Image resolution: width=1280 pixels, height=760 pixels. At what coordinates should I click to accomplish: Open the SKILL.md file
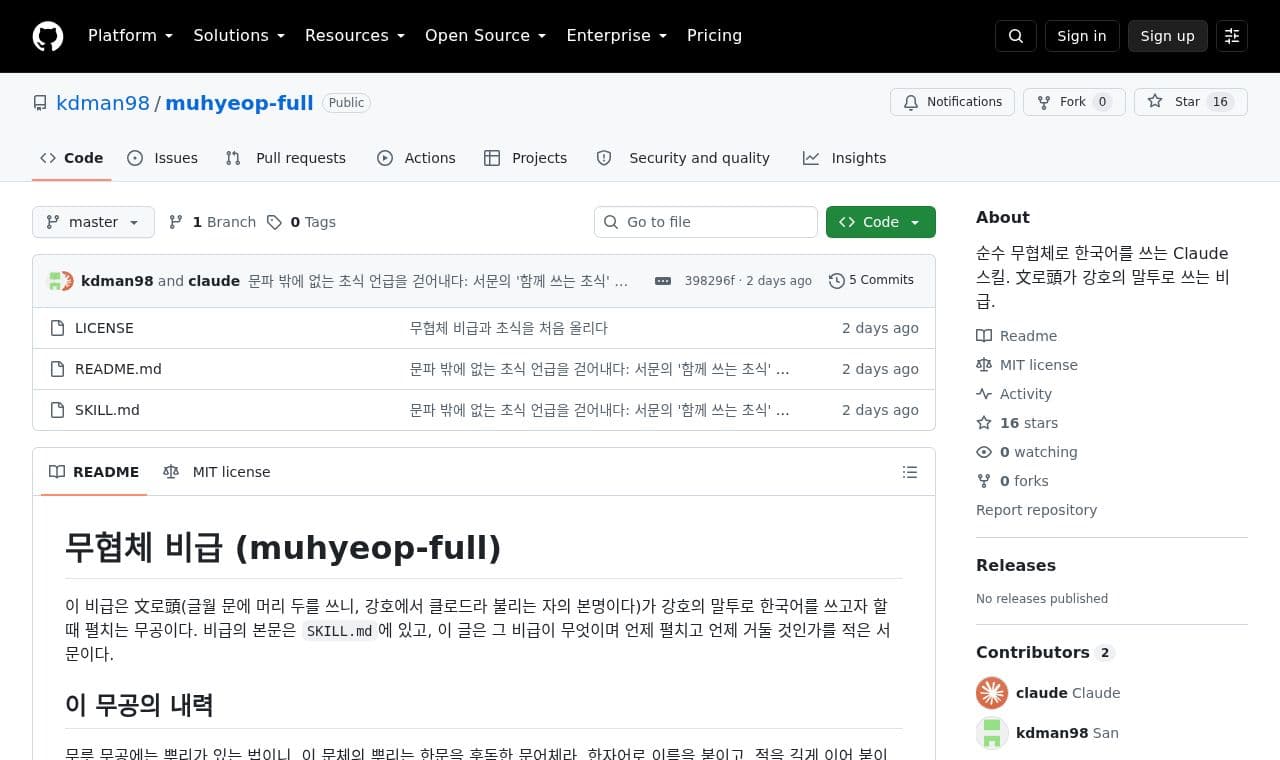(107, 410)
